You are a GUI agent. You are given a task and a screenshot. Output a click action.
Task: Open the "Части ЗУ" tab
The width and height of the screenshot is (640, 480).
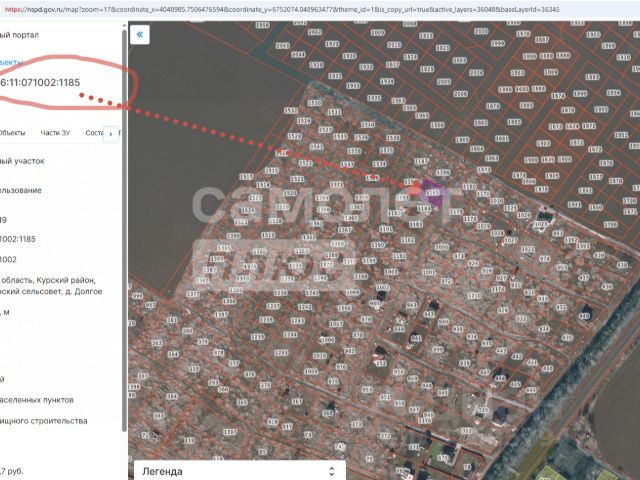(55, 133)
